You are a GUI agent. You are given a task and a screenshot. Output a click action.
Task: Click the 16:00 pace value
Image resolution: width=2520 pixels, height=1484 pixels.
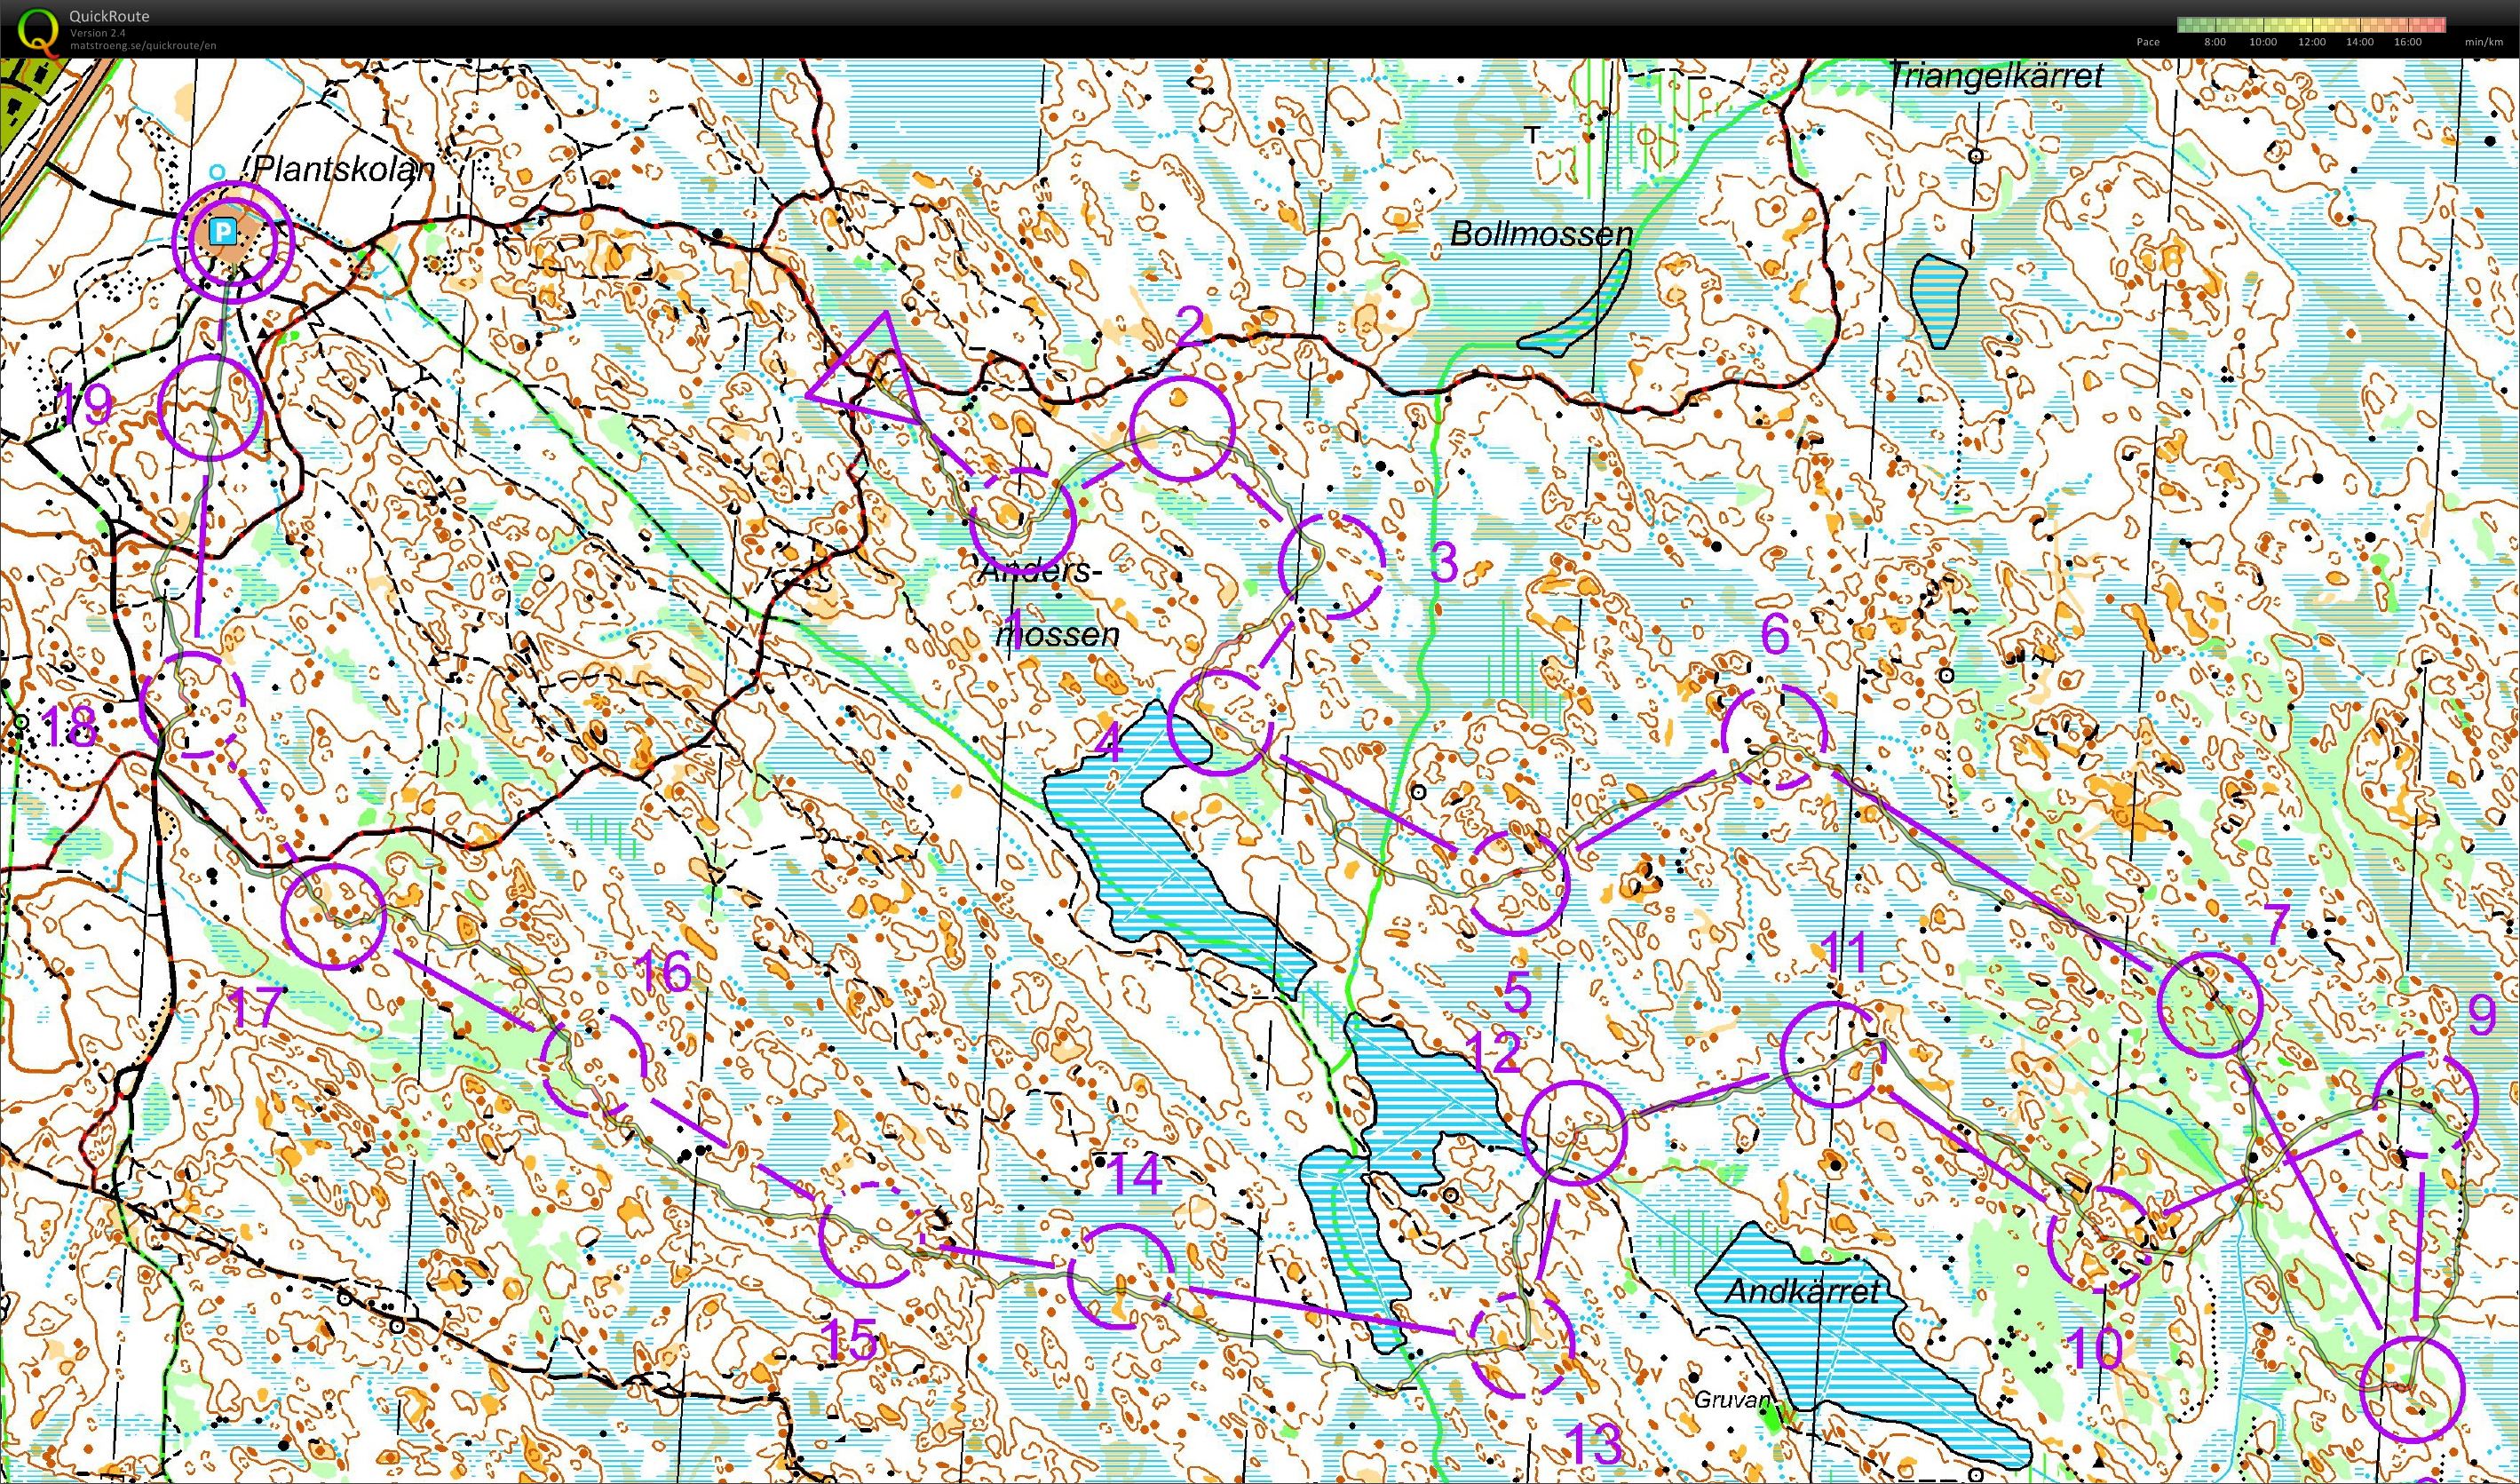point(2408,42)
